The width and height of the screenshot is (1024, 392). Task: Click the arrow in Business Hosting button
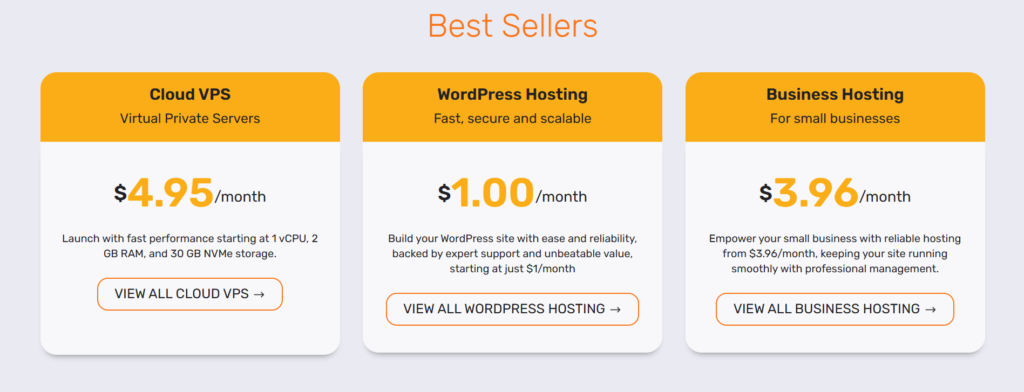tap(931, 310)
